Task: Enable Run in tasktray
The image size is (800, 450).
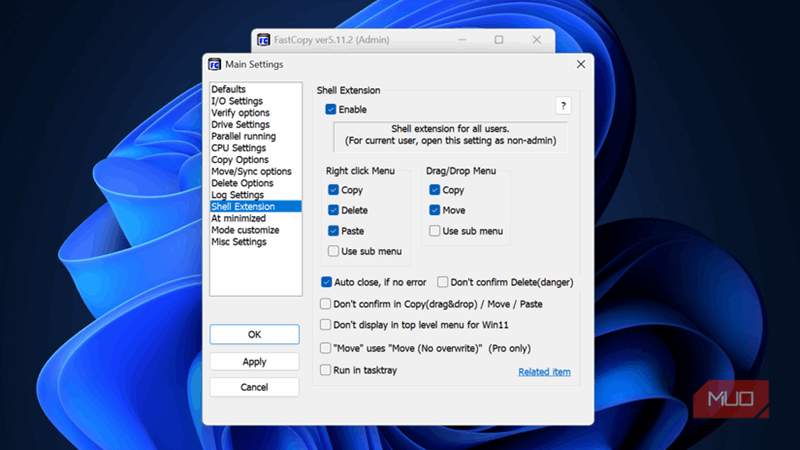Action: tap(325, 370)
